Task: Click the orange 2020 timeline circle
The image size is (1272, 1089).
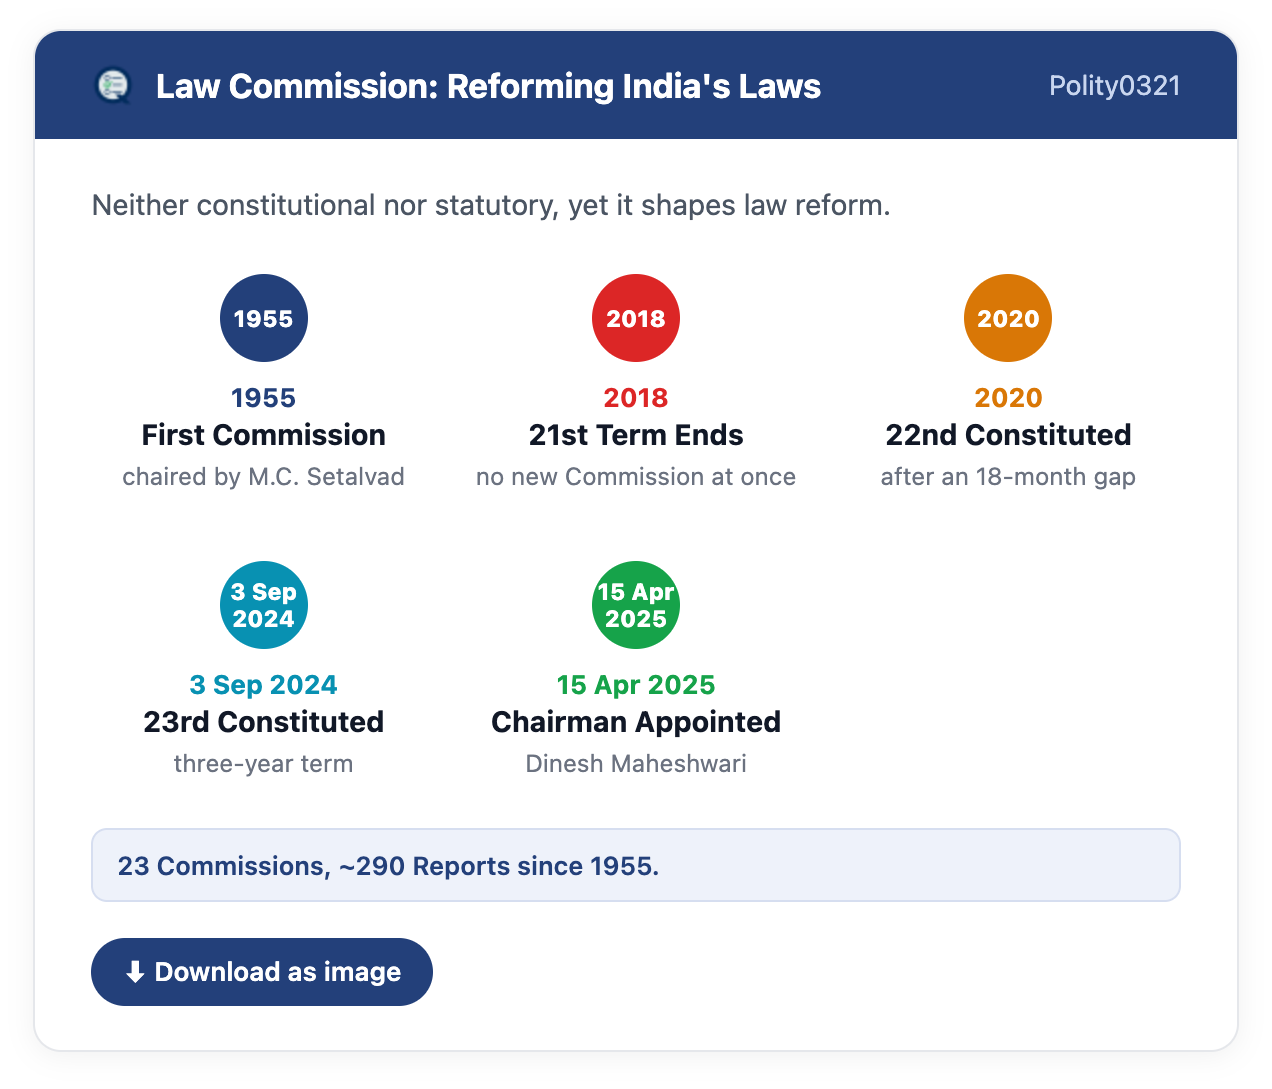Action: tap(1008, 318)
